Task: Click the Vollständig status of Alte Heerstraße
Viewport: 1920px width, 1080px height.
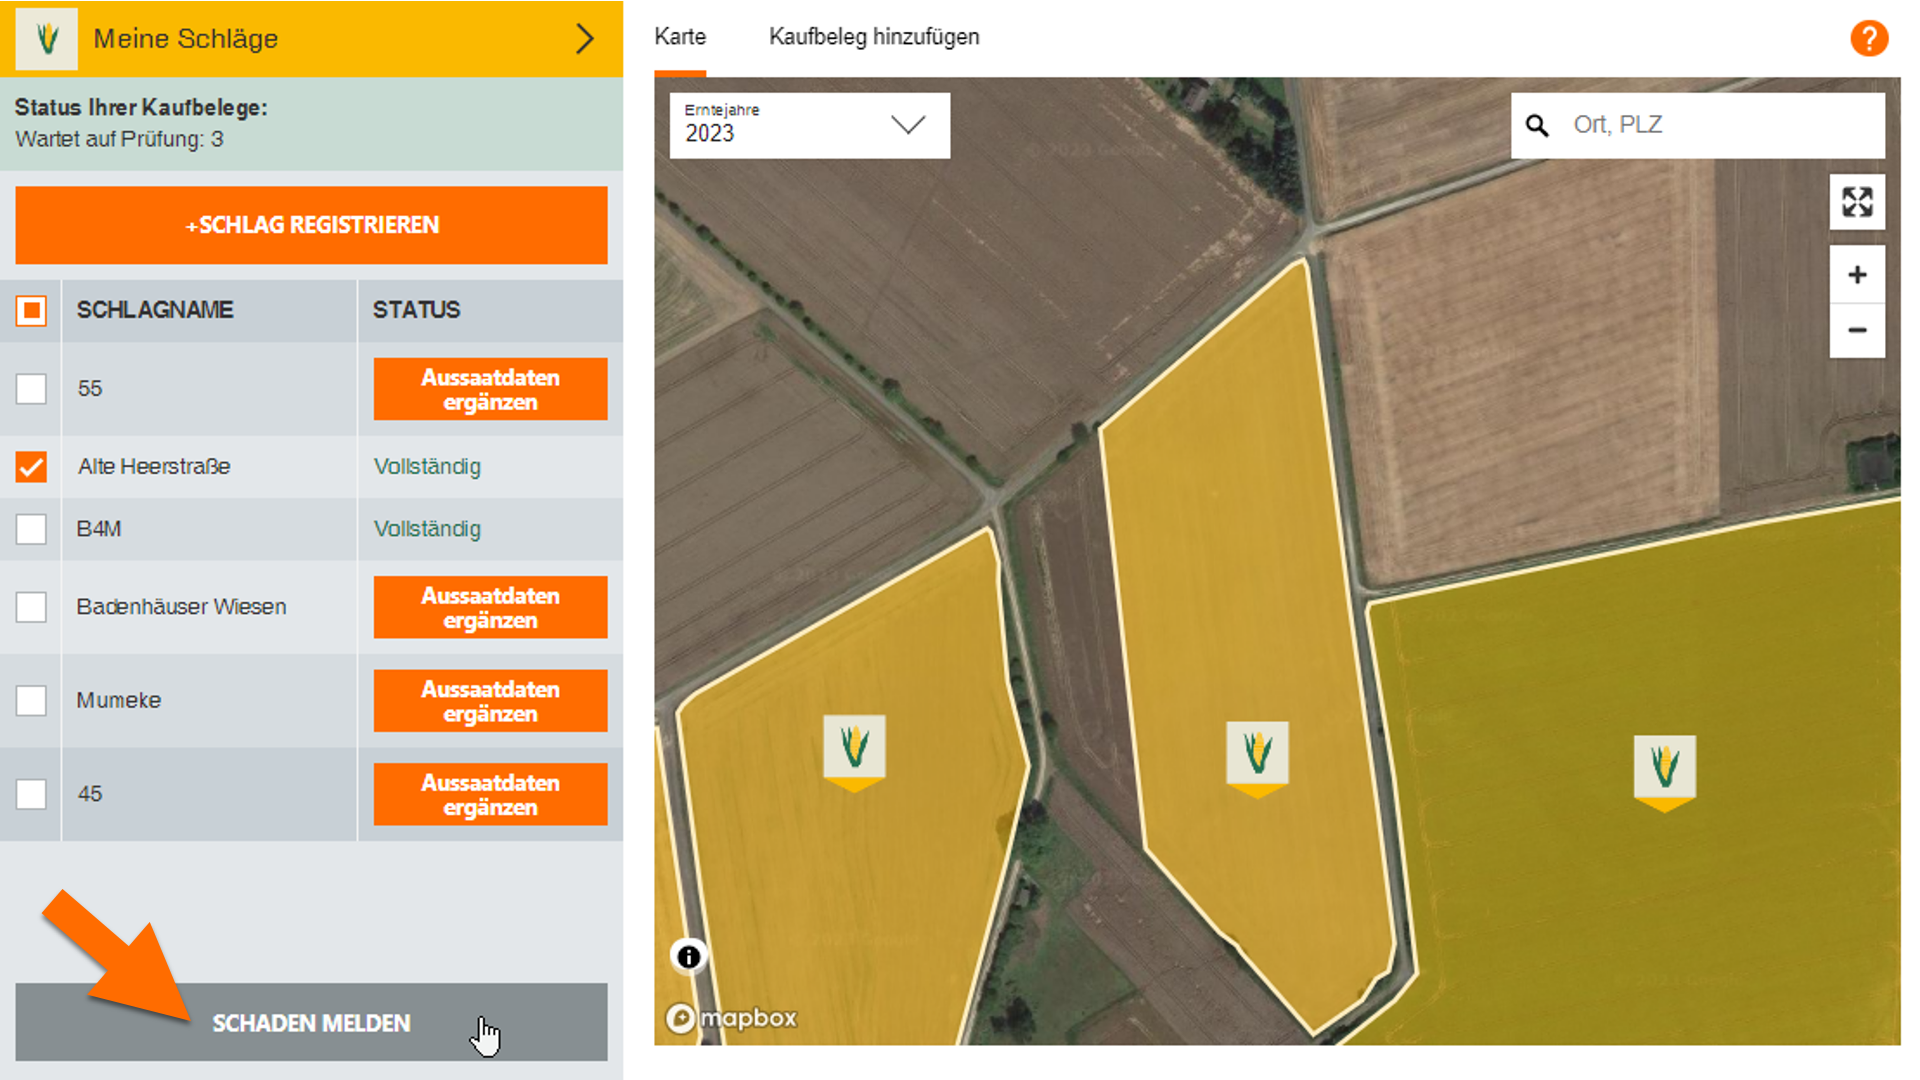Action: click(427, 466)
